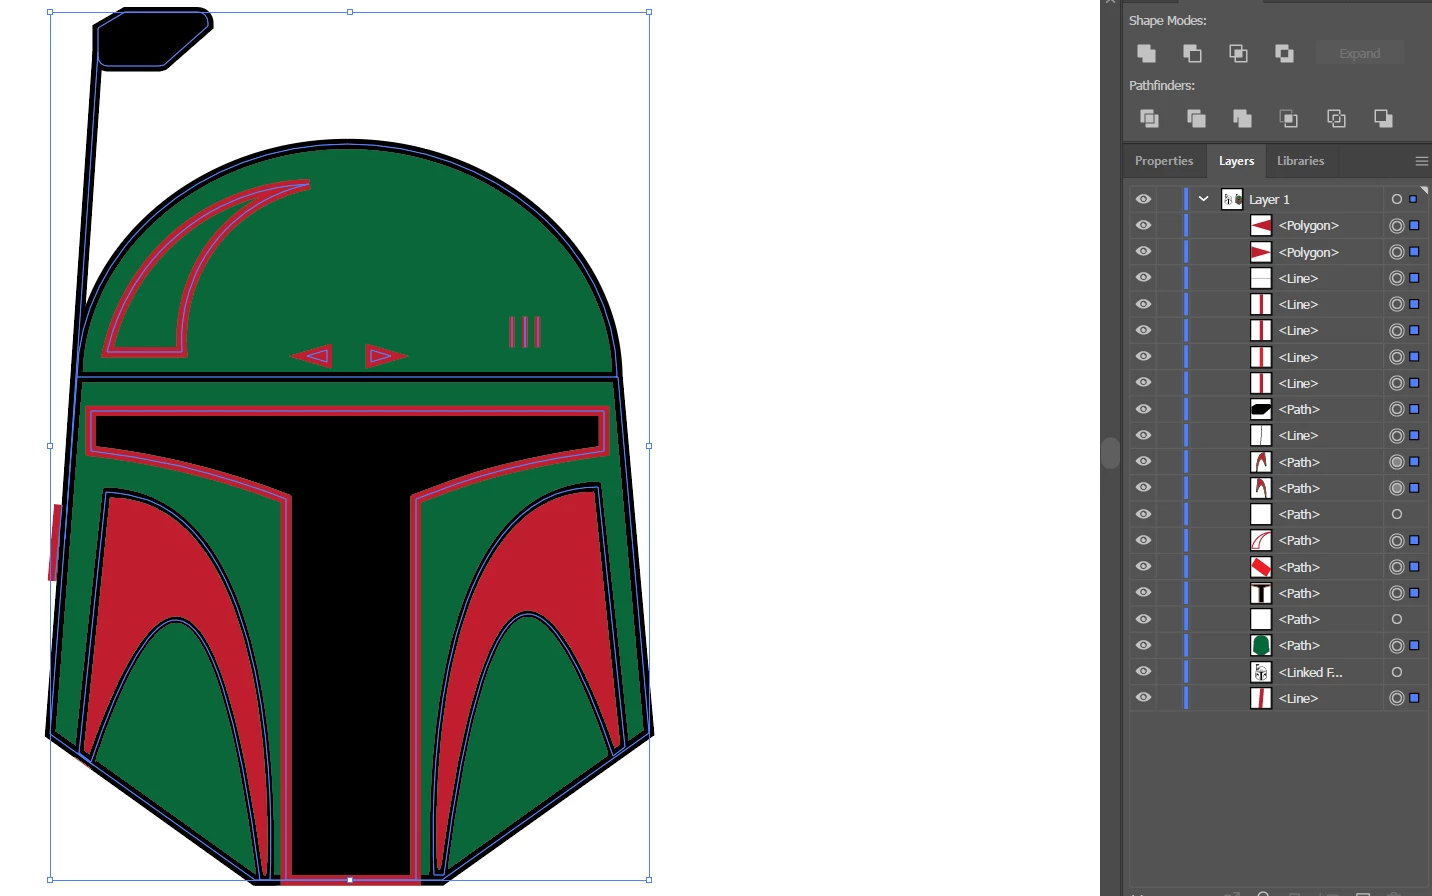Click blue selection square of Layer 1

pyautogui.click(x=1414, y=199)
